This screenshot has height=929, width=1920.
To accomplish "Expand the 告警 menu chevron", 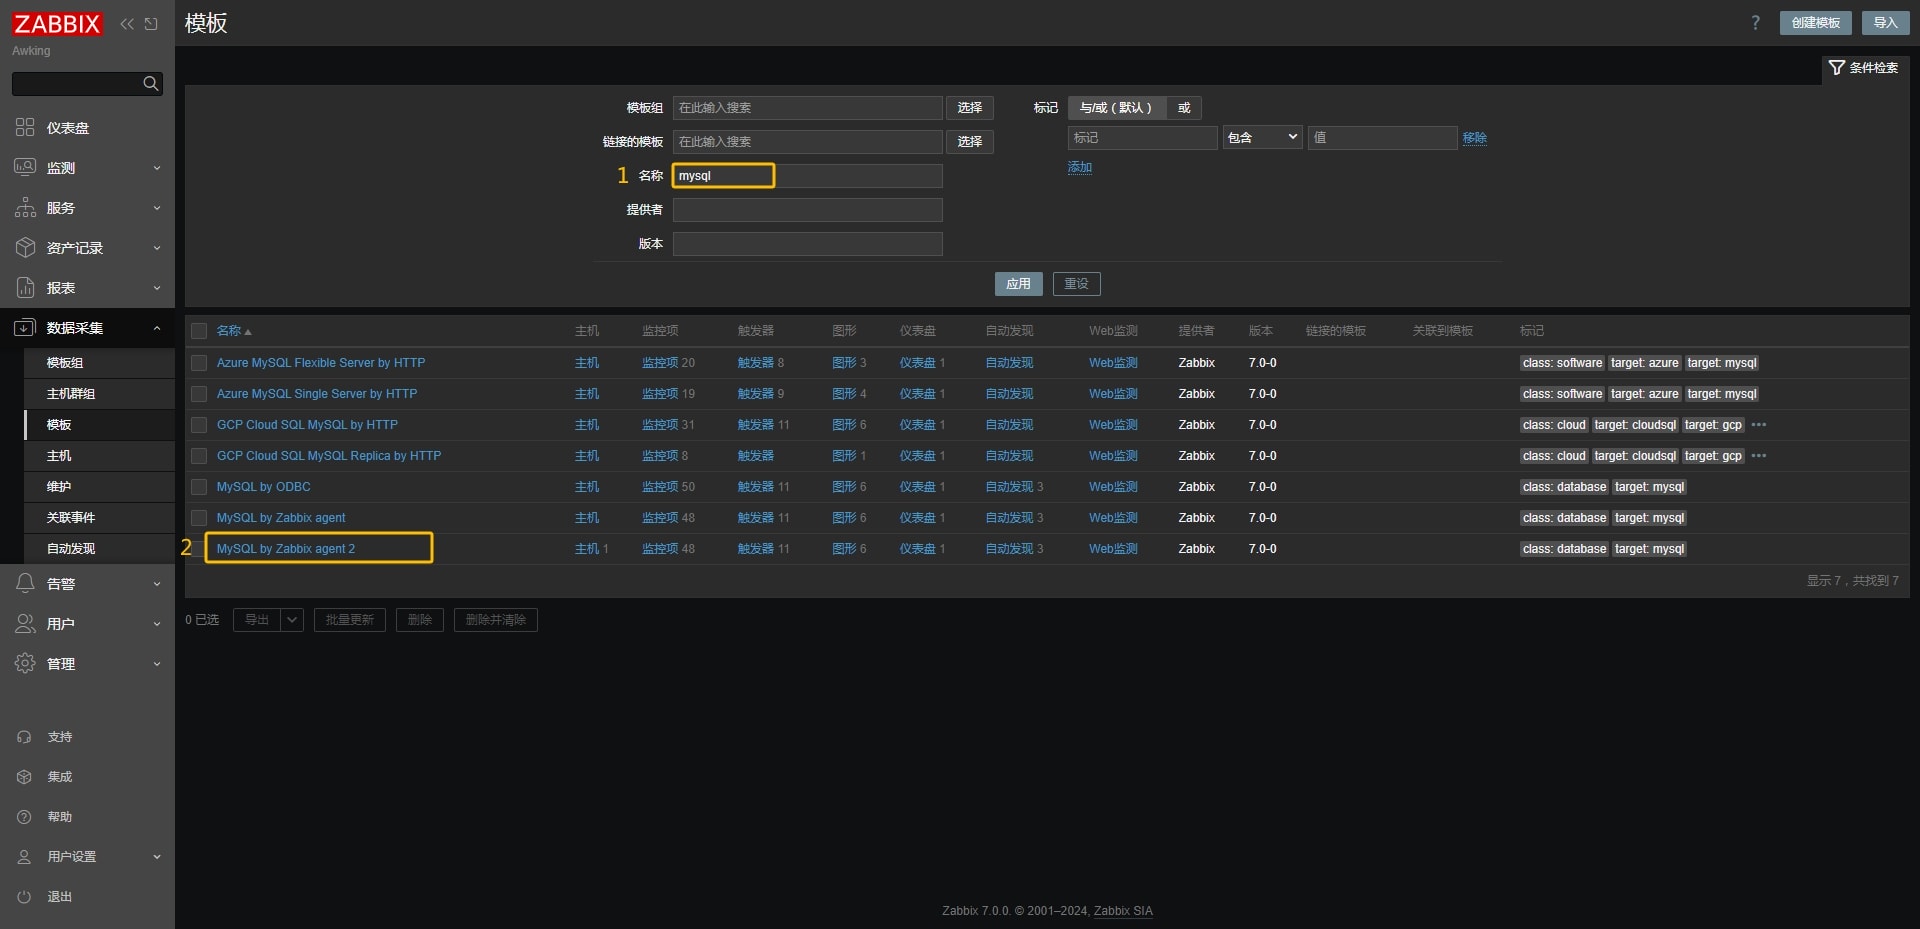I will pyautogui.click(x=157, y=584).
